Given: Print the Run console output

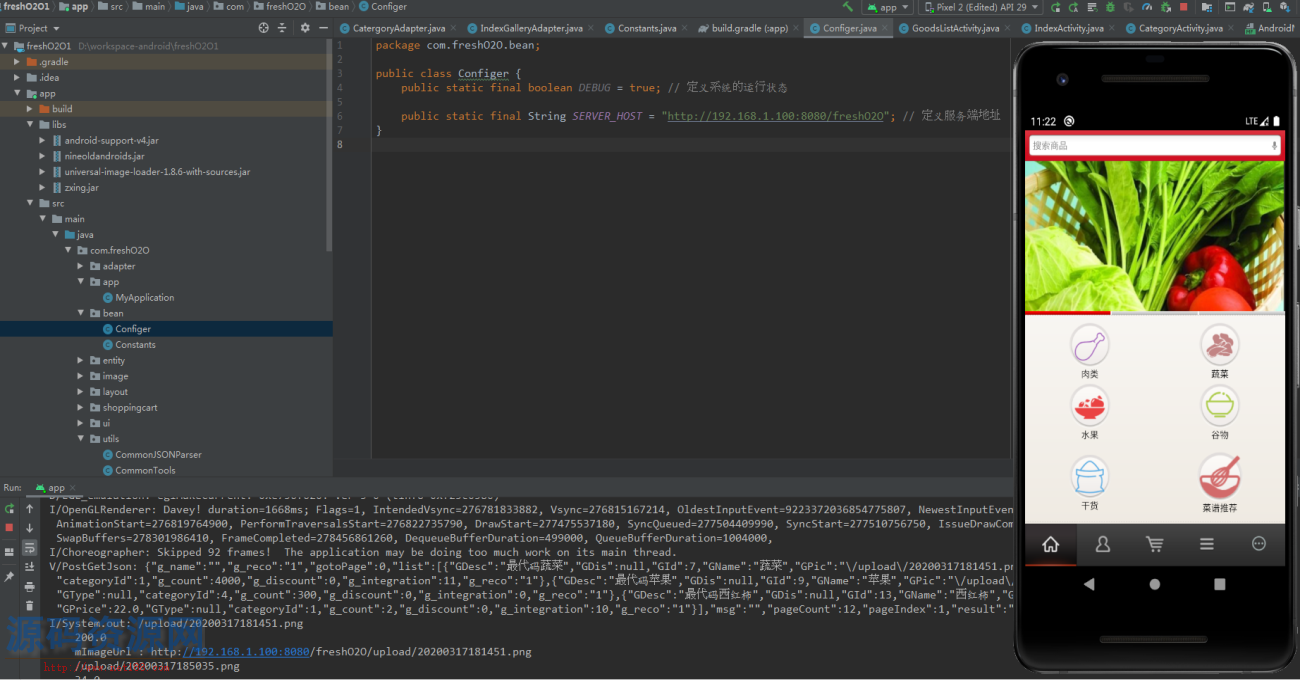Looking at the screenshot, I should [x=29, y=586].
